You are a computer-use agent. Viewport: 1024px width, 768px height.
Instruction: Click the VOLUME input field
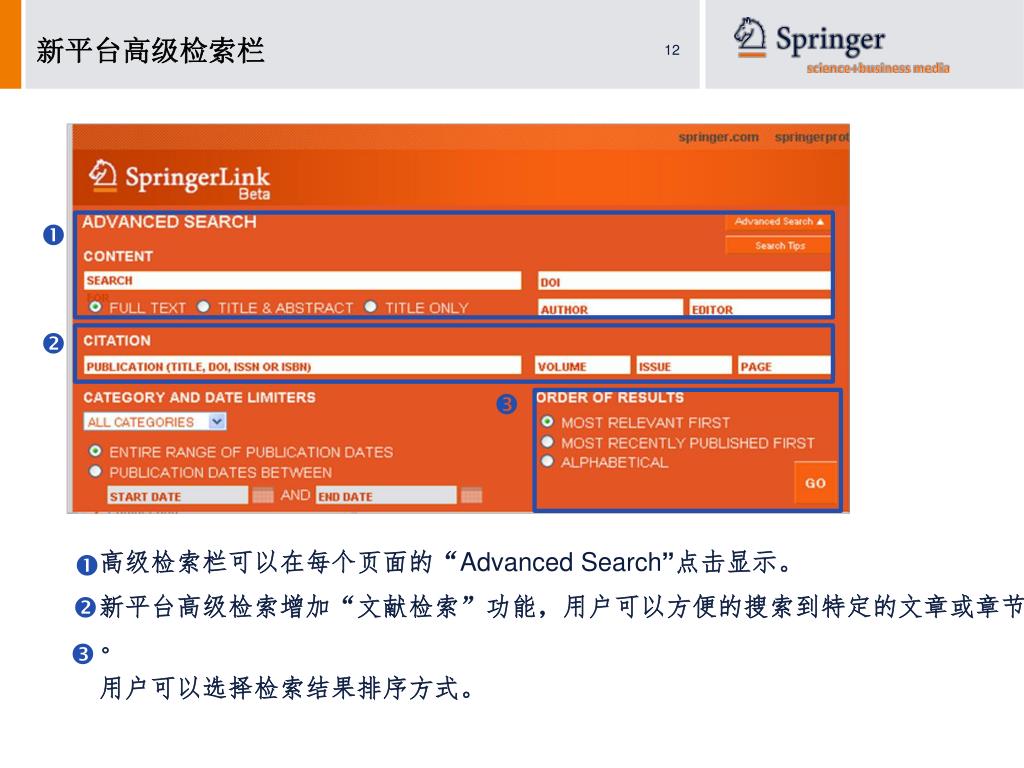(583, 366)
